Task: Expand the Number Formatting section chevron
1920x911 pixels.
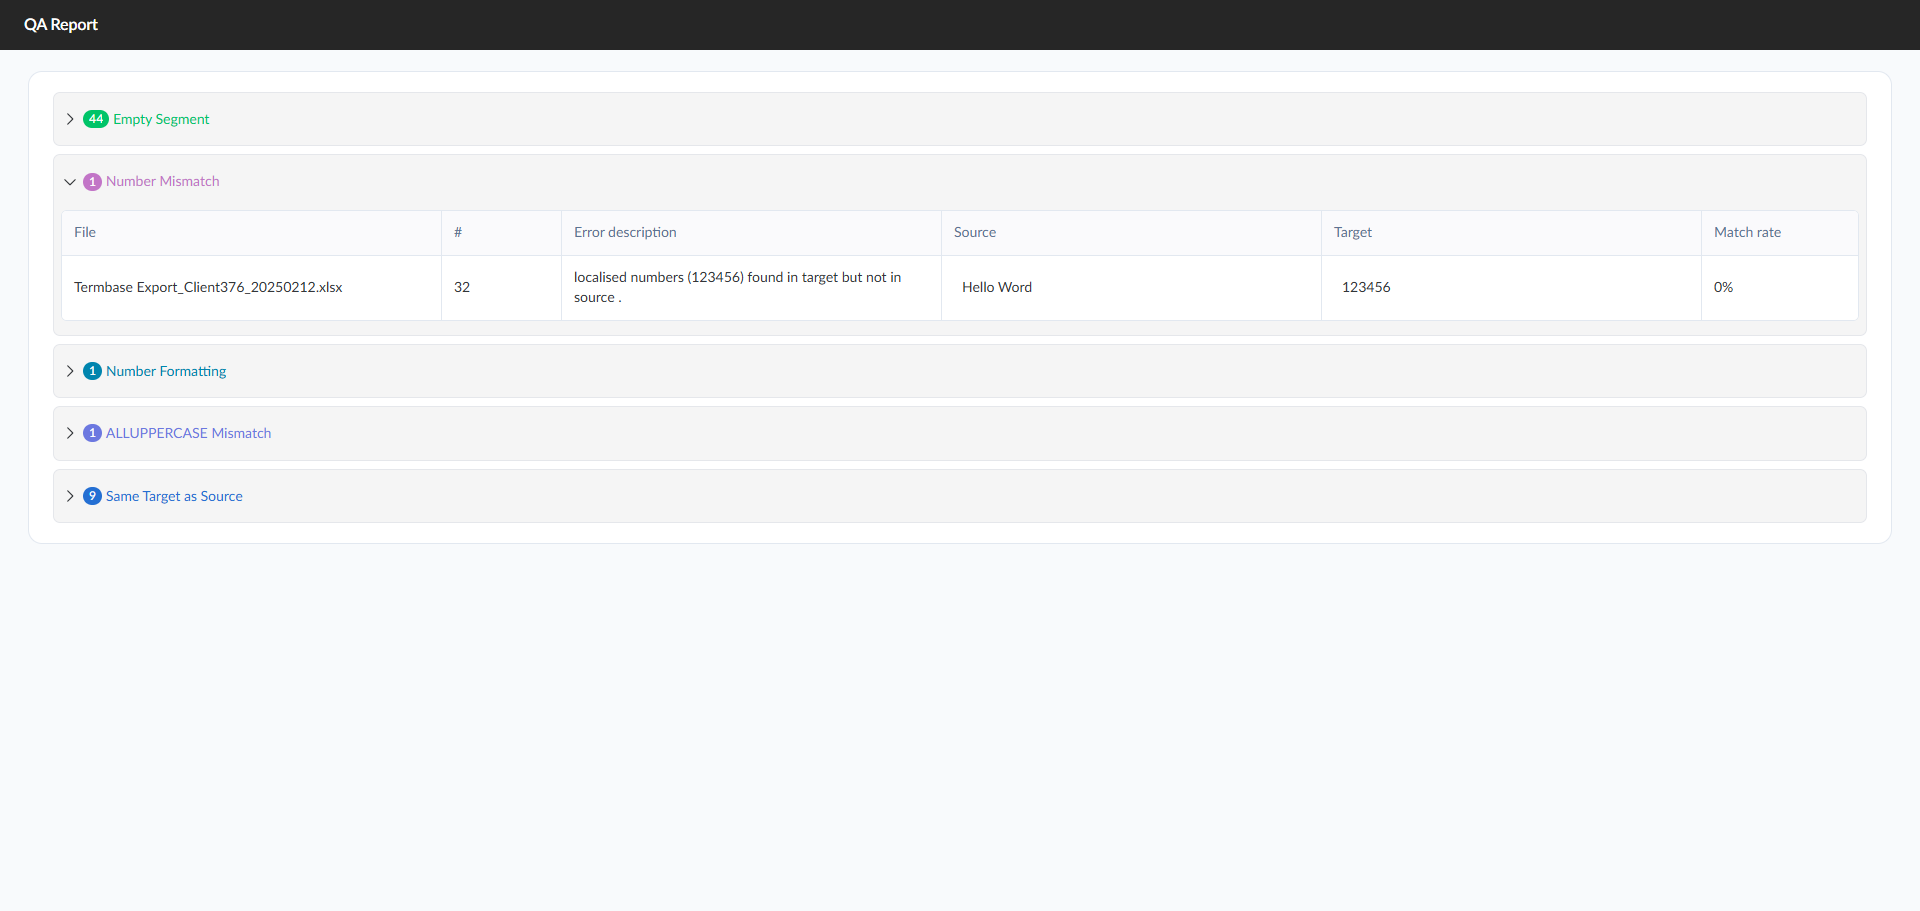Action: pos(70,371)
